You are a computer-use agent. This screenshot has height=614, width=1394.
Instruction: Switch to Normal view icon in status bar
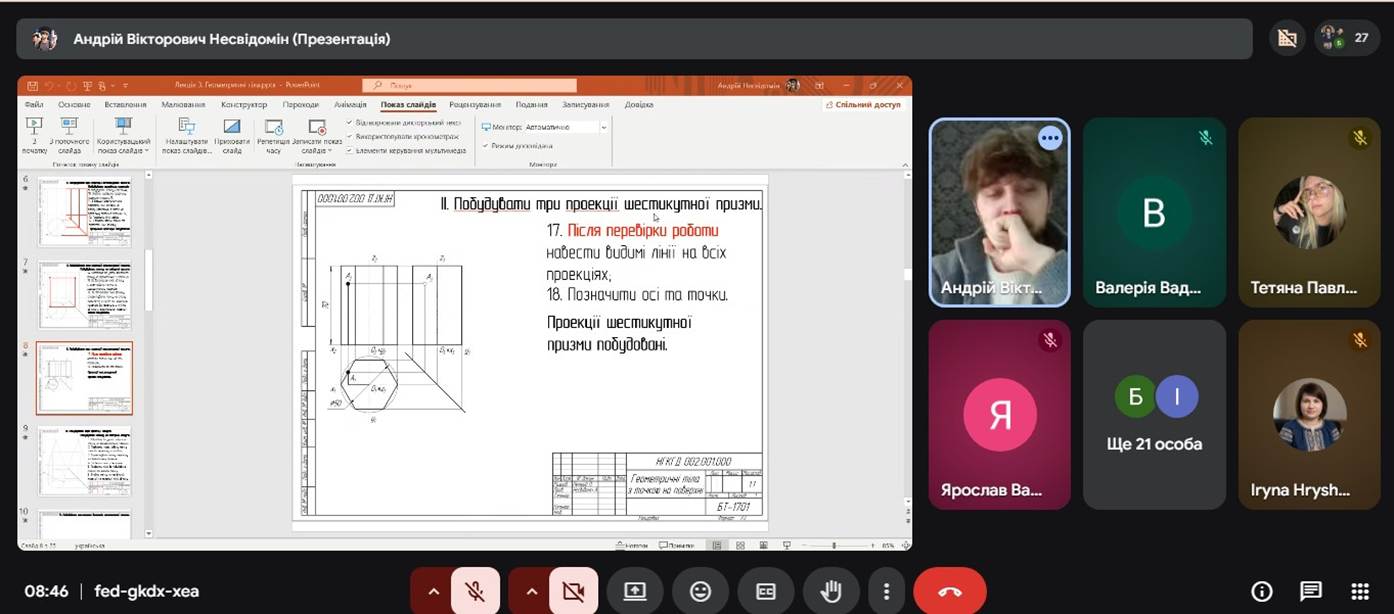click(716, 545)
